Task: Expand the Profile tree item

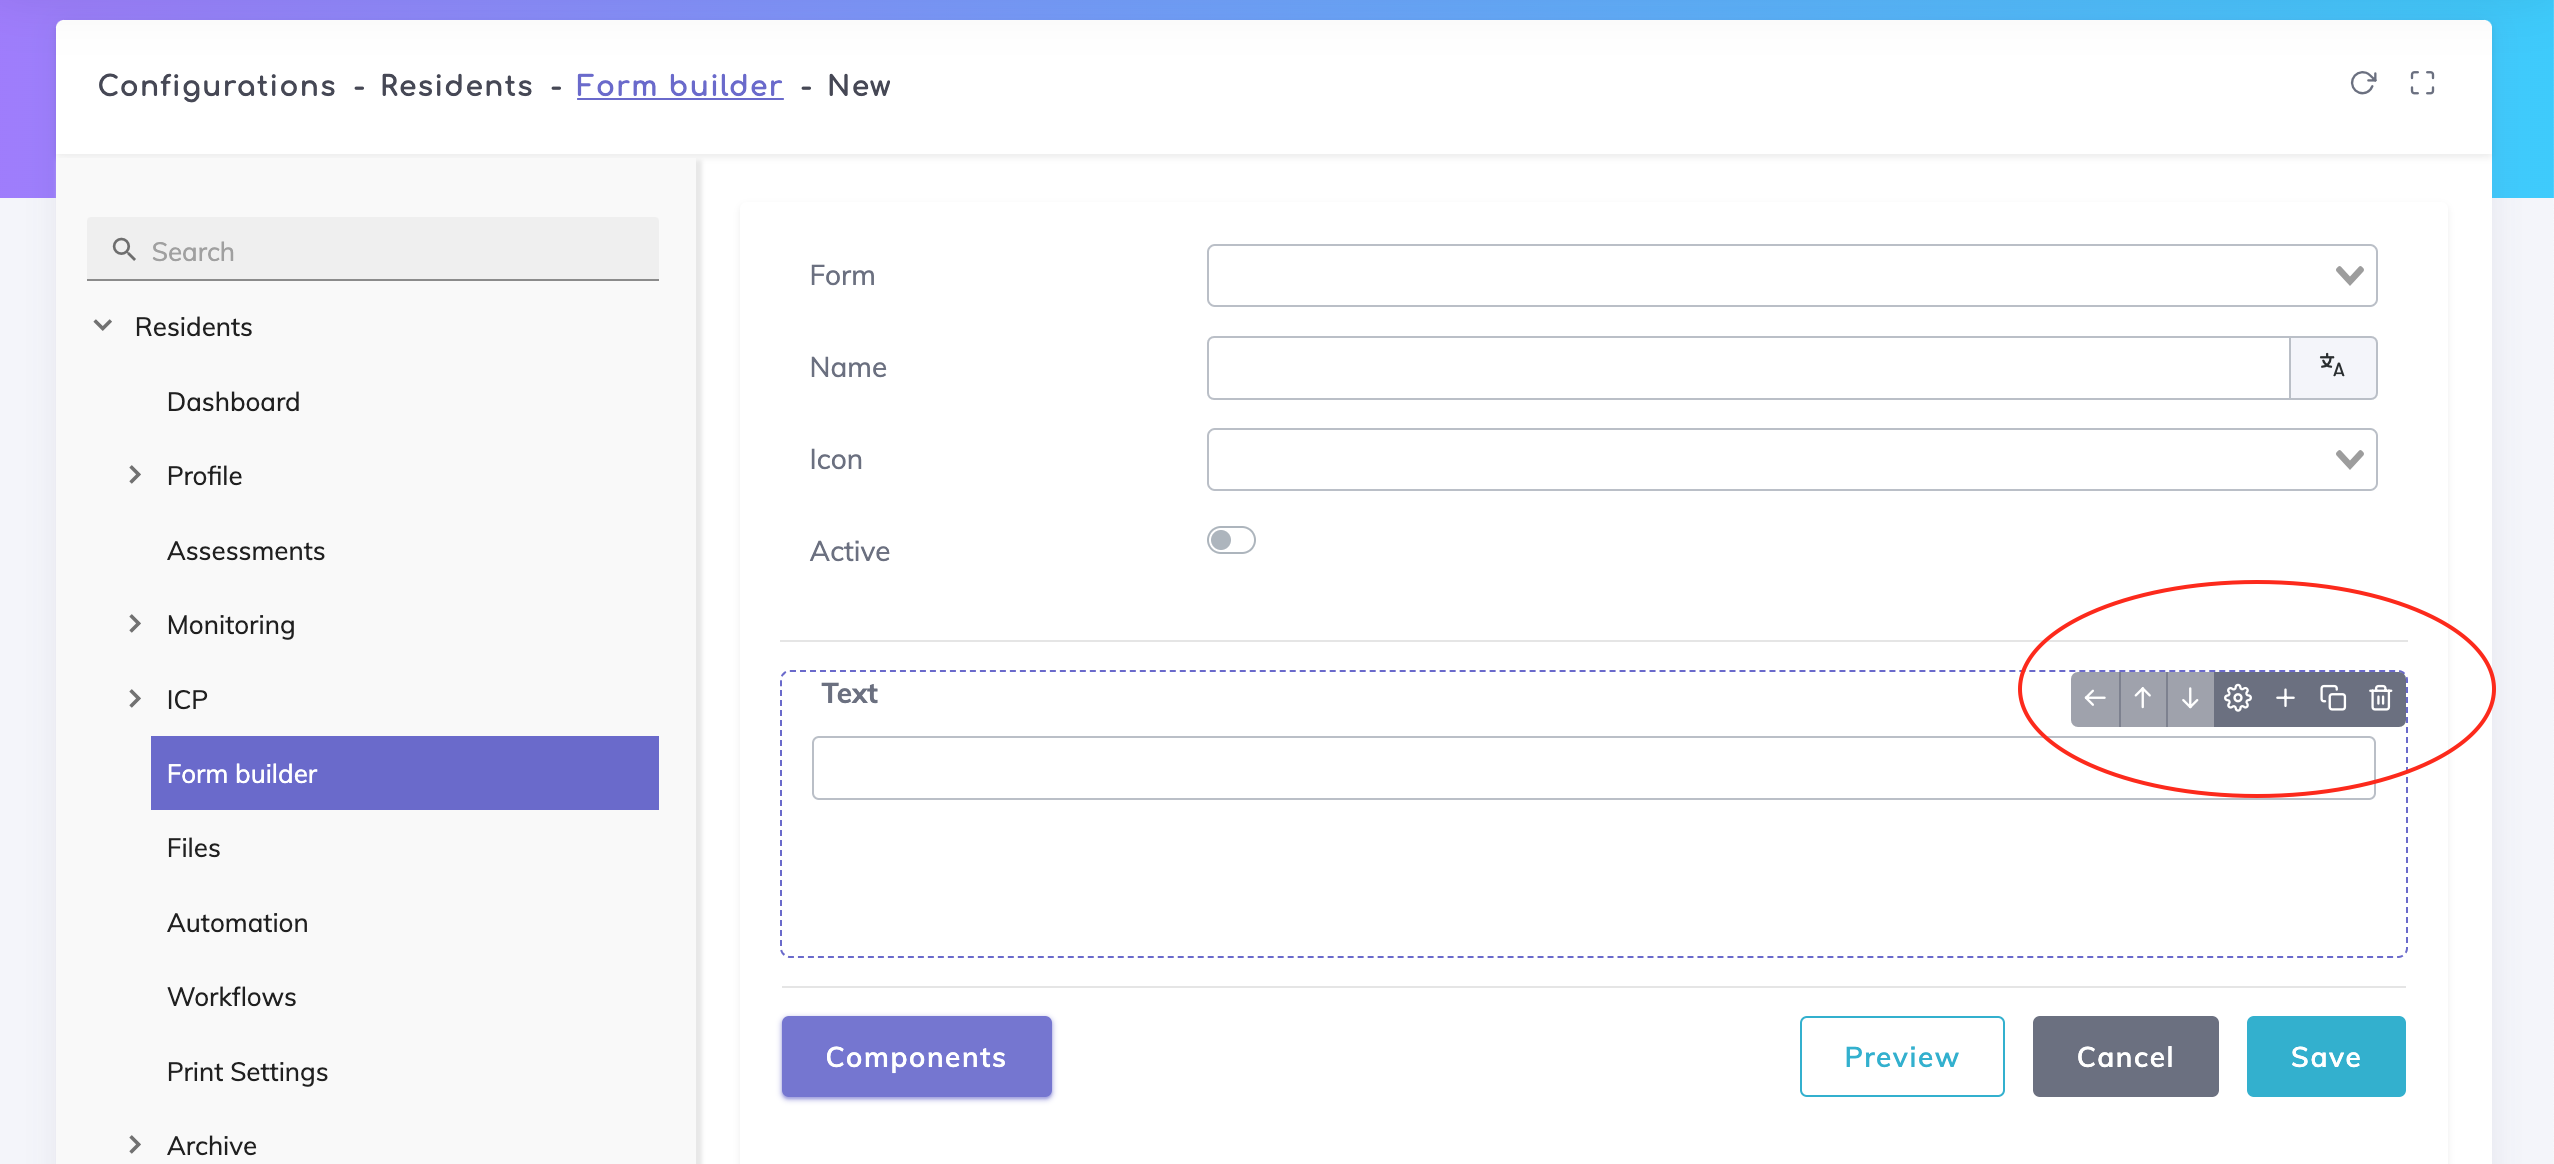Action: point(135,475)
